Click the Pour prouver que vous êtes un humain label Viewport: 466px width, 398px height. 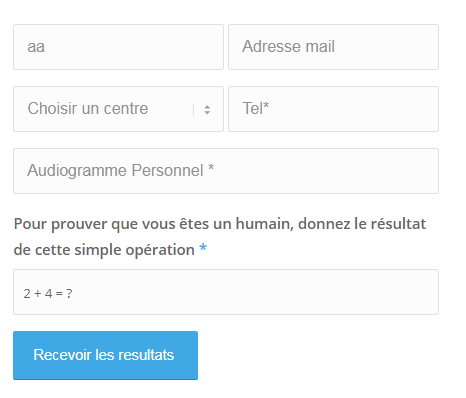(220, 236)
